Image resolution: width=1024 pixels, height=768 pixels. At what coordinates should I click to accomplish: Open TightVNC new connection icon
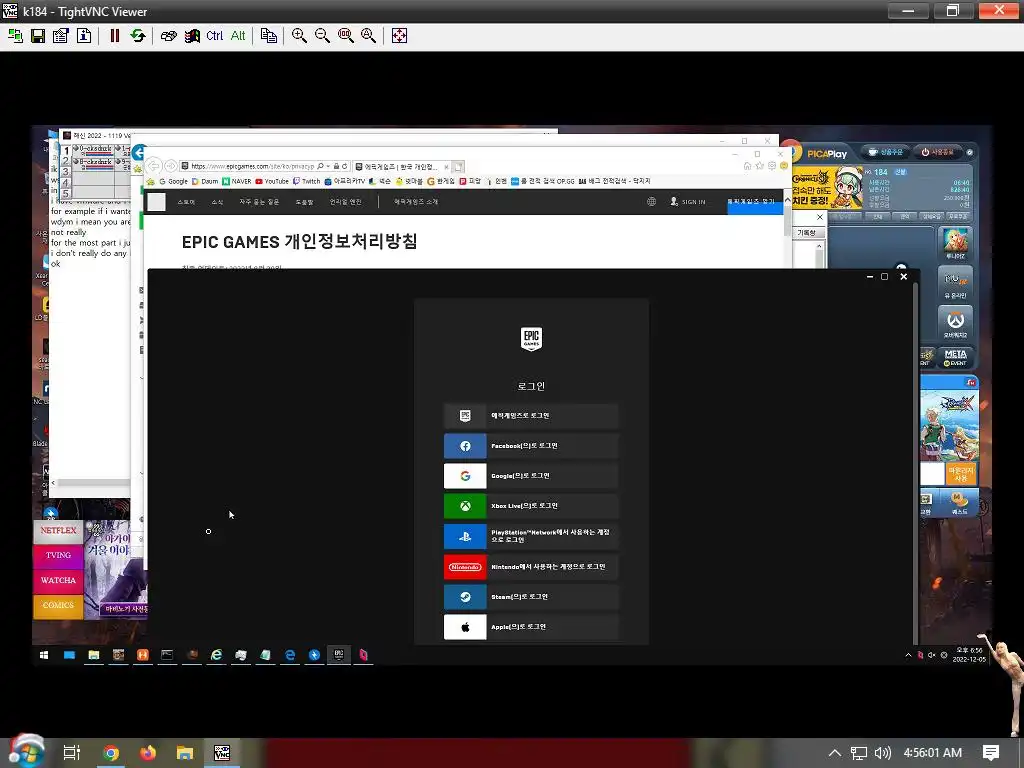pyautogui.click(x=15, y=36)
